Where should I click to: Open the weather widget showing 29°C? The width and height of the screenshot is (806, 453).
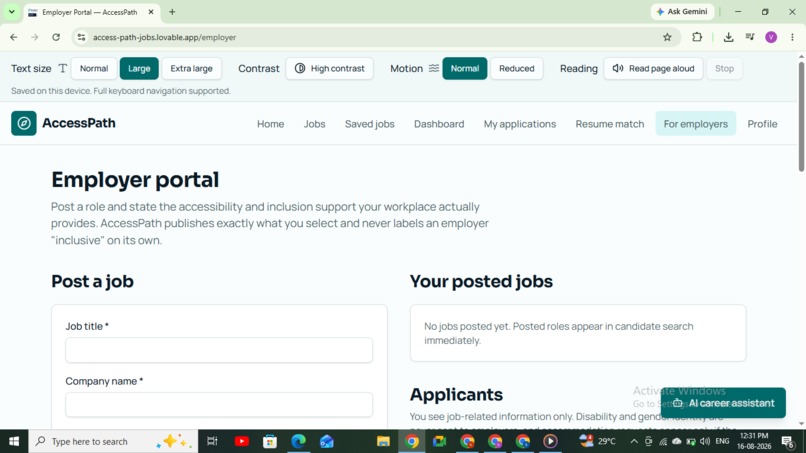coord(597,441)
